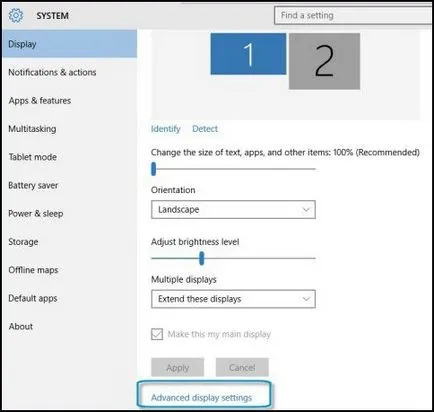Select Battery saver option
This screenshot has width=434, height=412.
click(x=33, y=185)
